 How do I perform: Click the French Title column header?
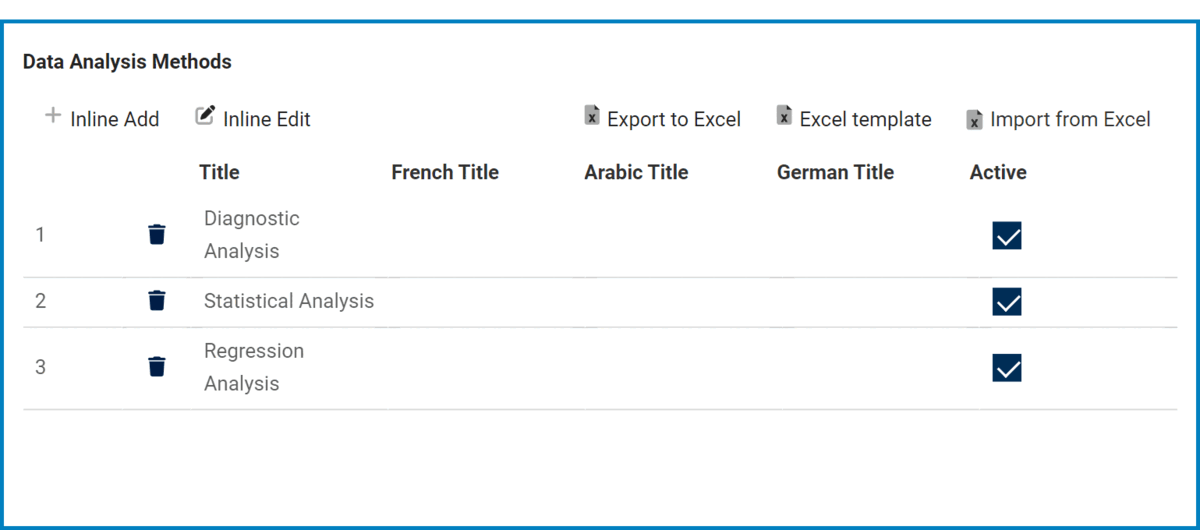pyautogui.click(x=445, y=172)
